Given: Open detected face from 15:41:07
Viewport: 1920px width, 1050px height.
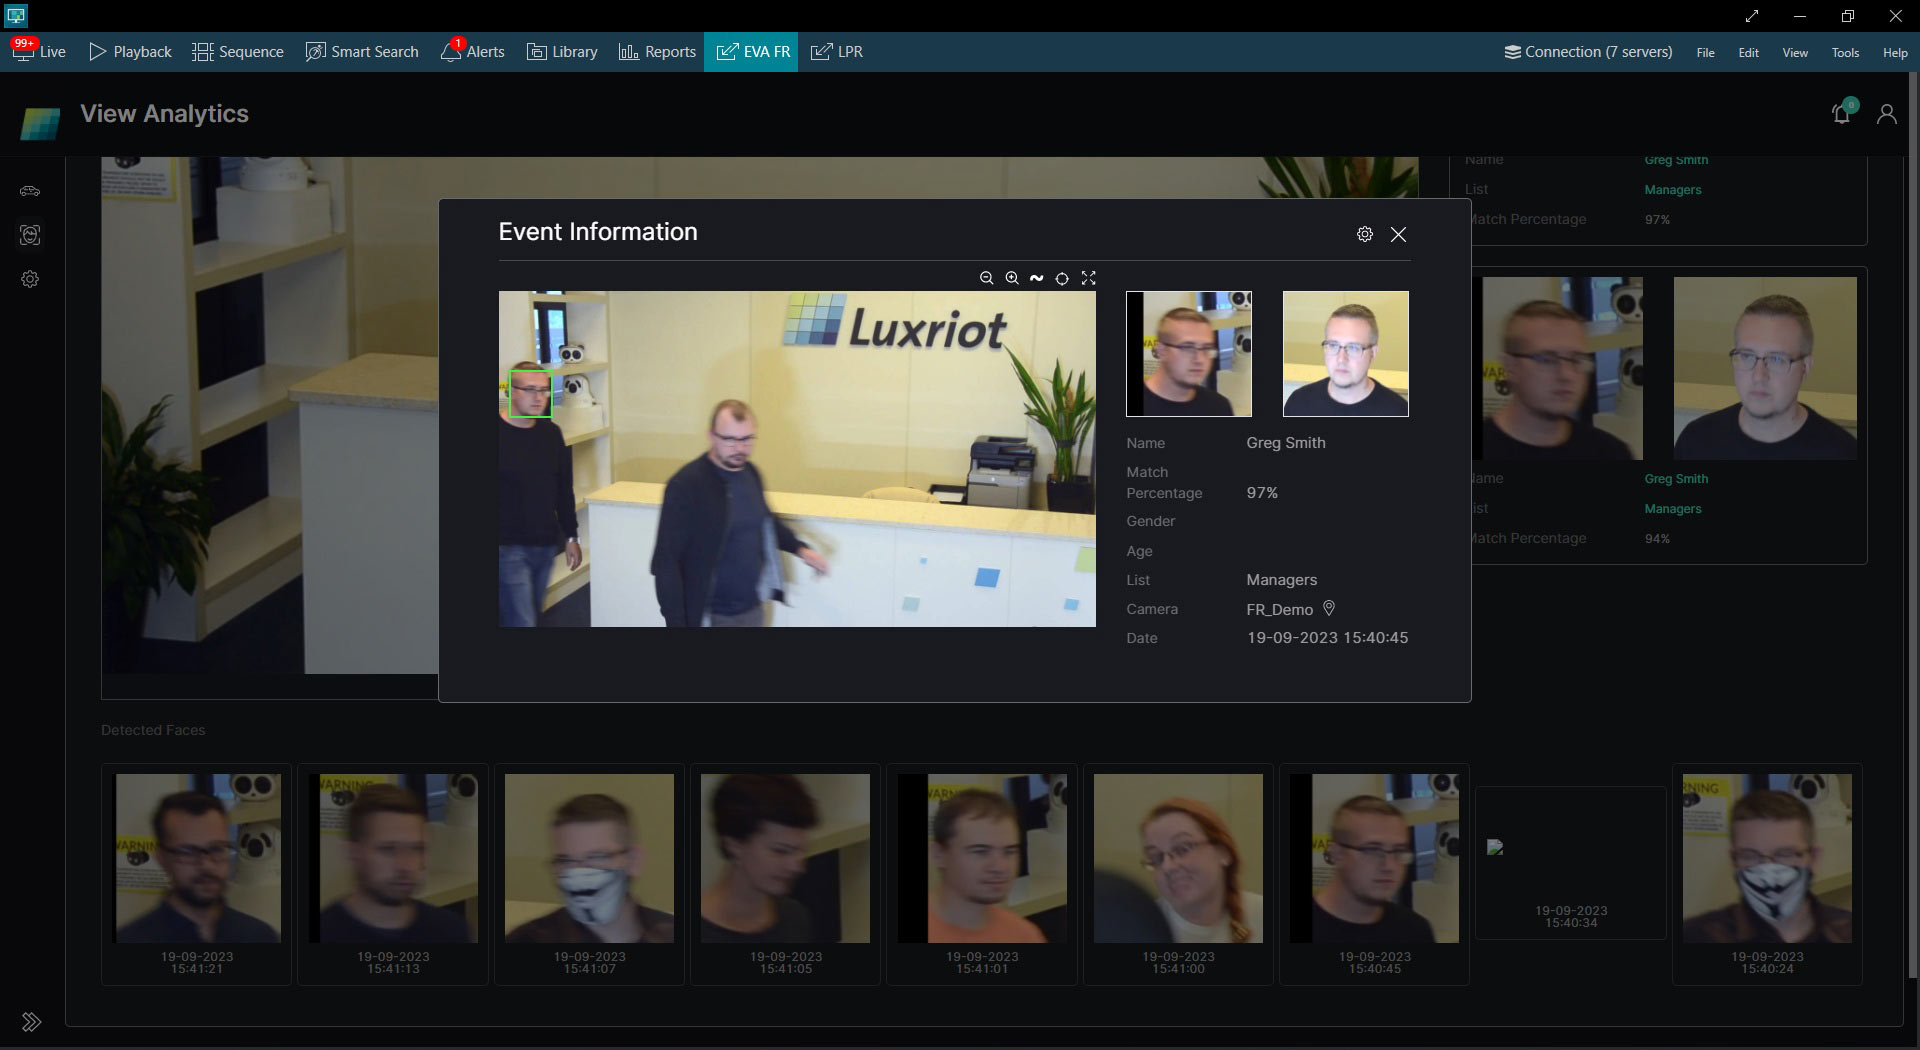Looking at the screenshot, I should pos(589,874).
